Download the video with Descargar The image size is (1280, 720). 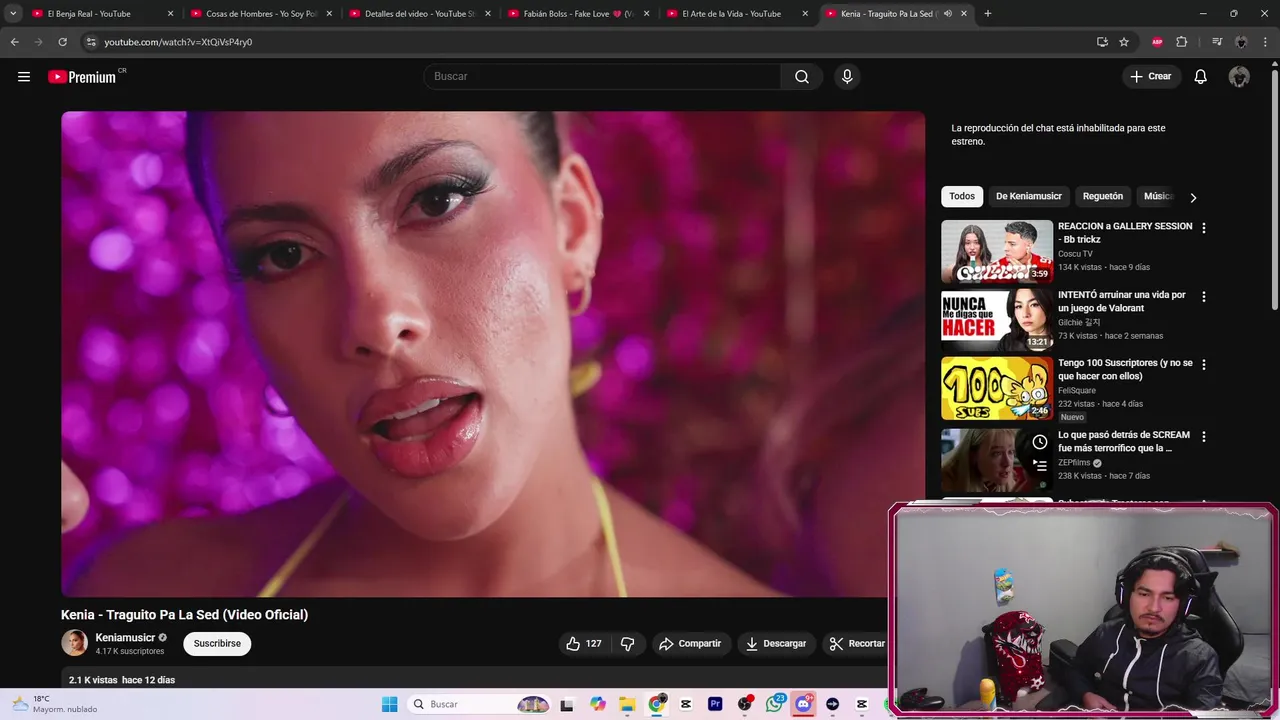(776, 644)
